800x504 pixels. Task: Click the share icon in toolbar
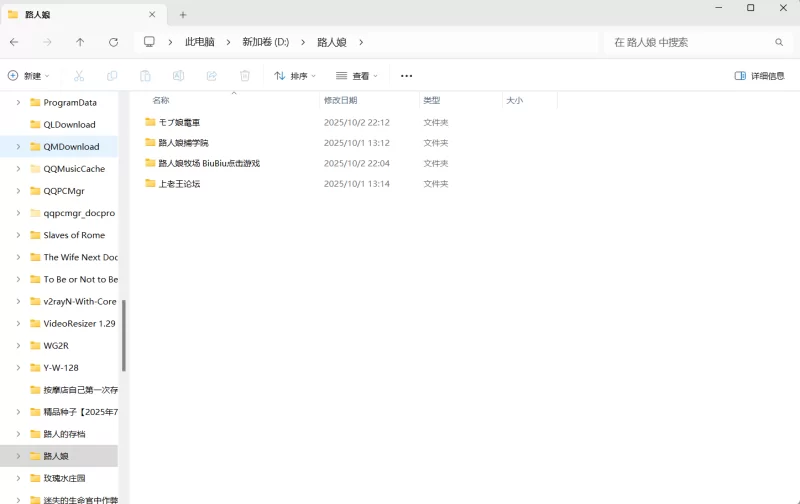(212, 76)
